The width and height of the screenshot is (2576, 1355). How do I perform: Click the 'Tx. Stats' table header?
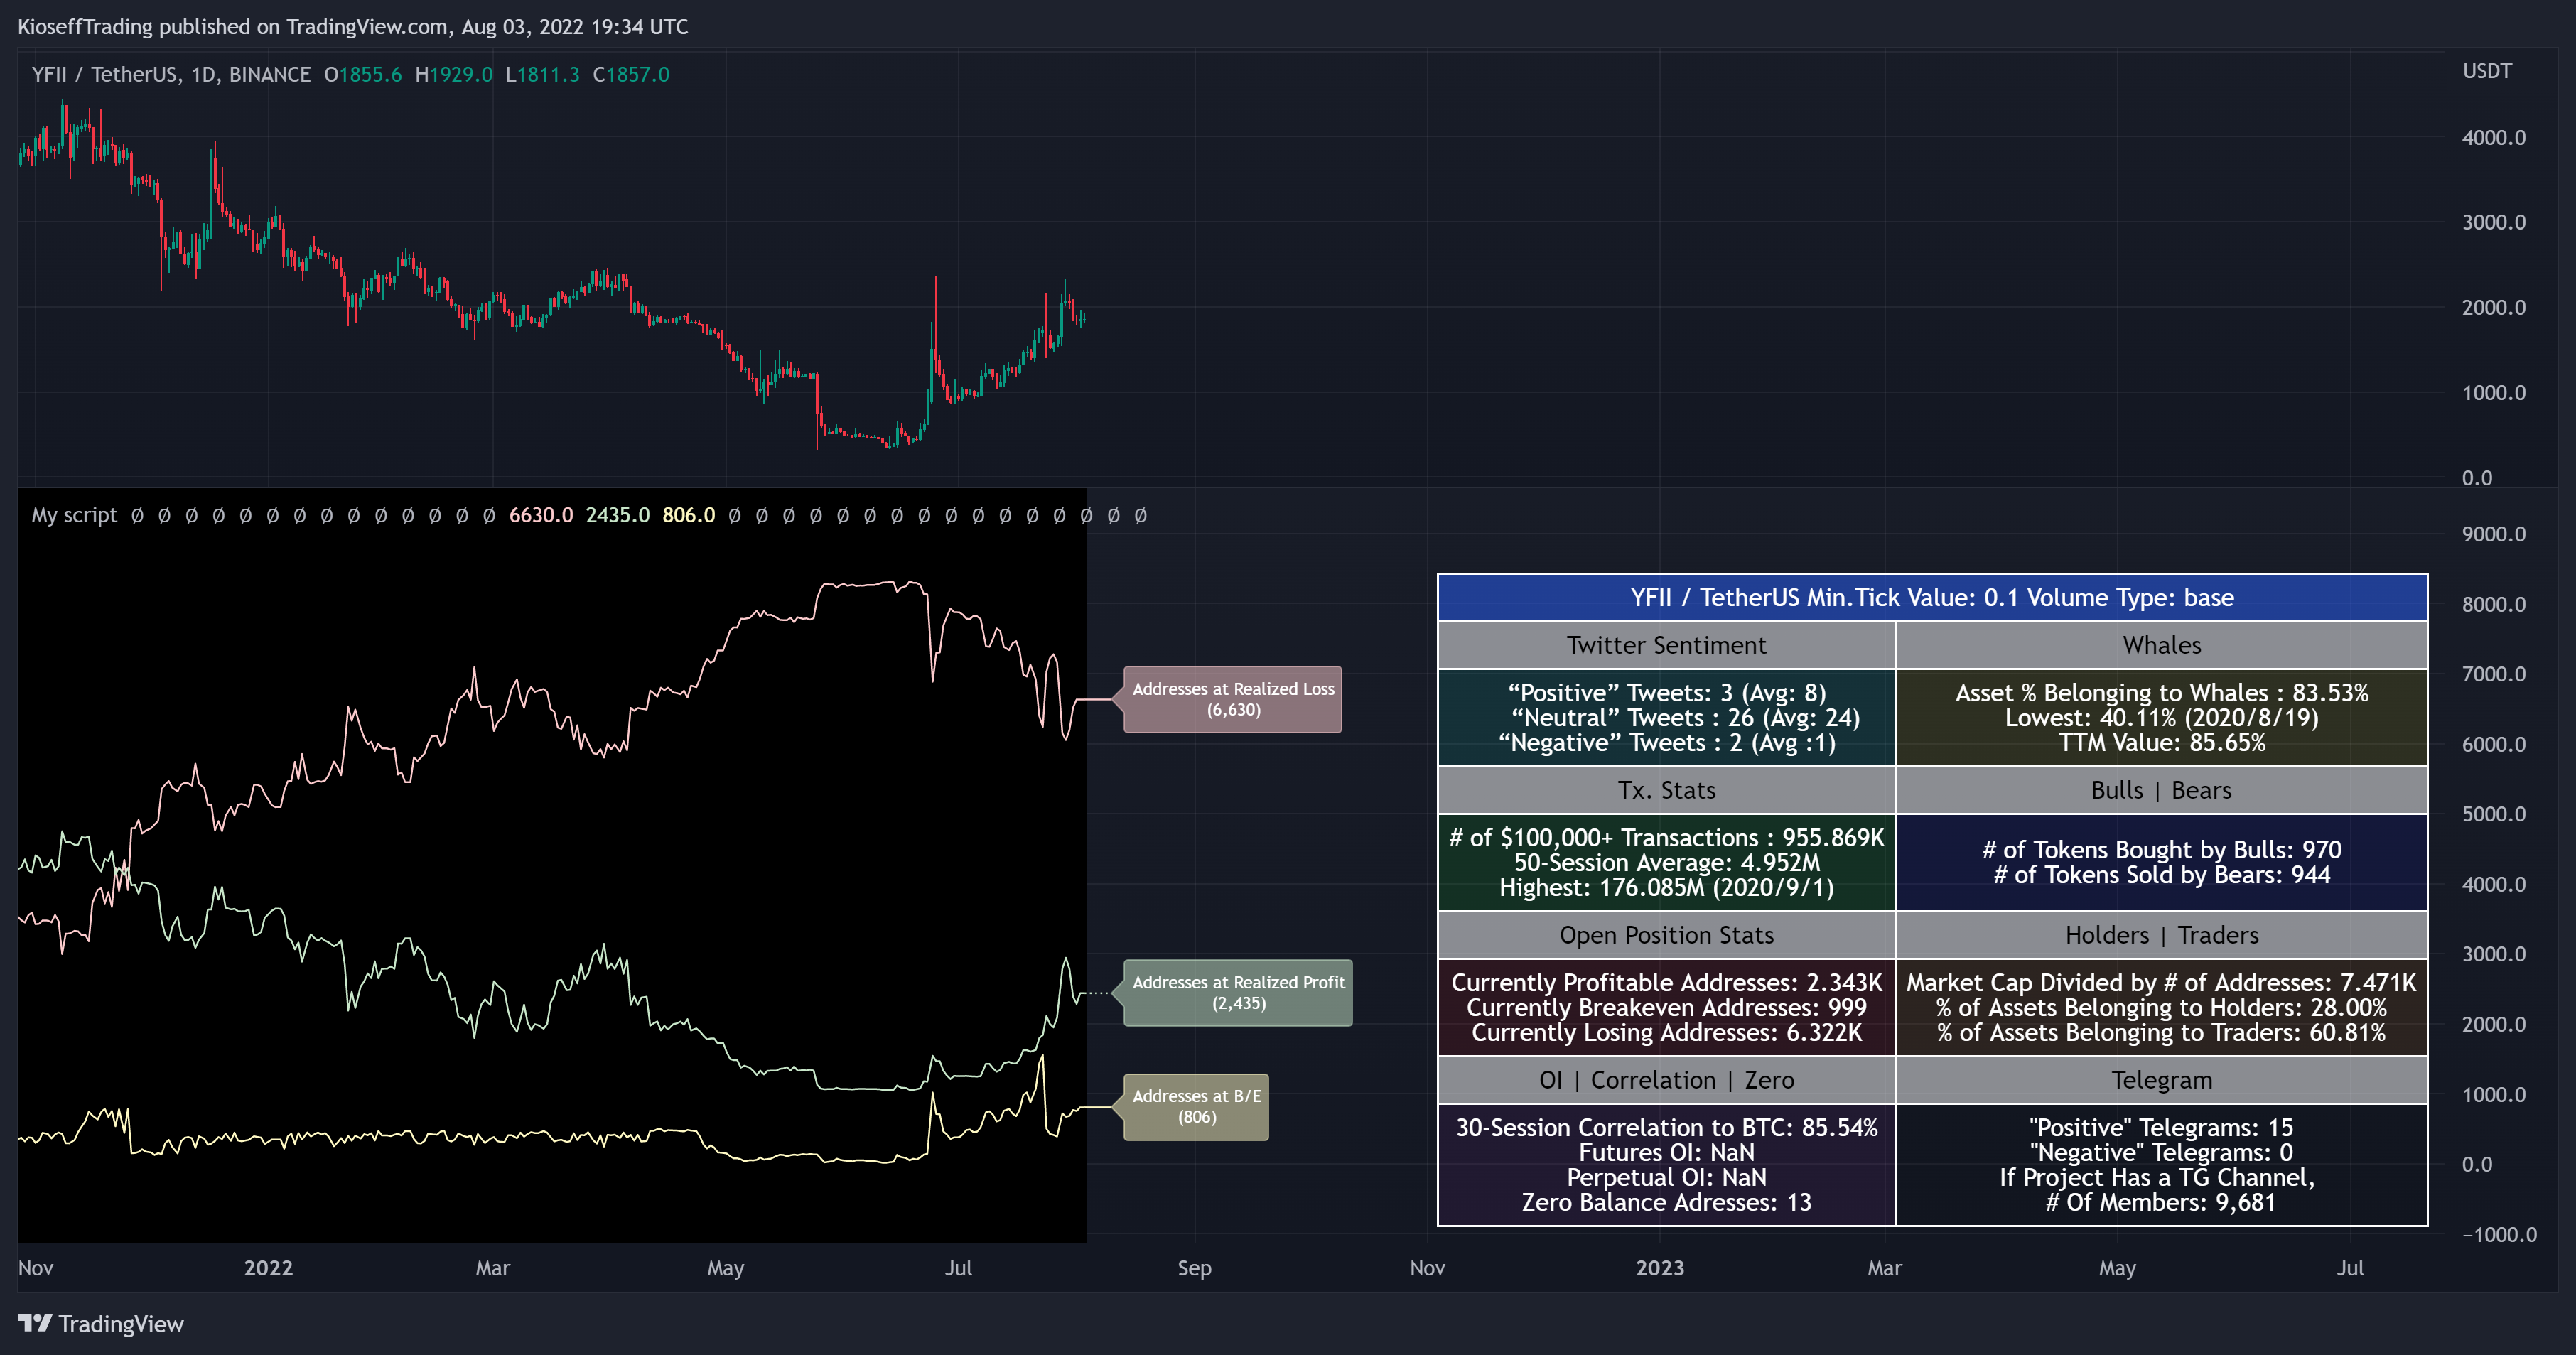(1666, 791)
